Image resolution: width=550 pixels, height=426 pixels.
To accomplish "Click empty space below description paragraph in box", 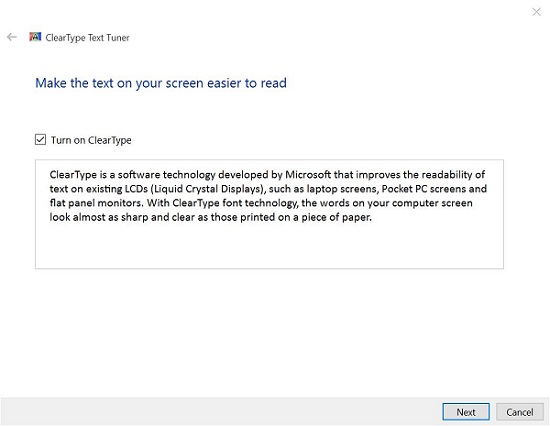I will click(269, 247).
